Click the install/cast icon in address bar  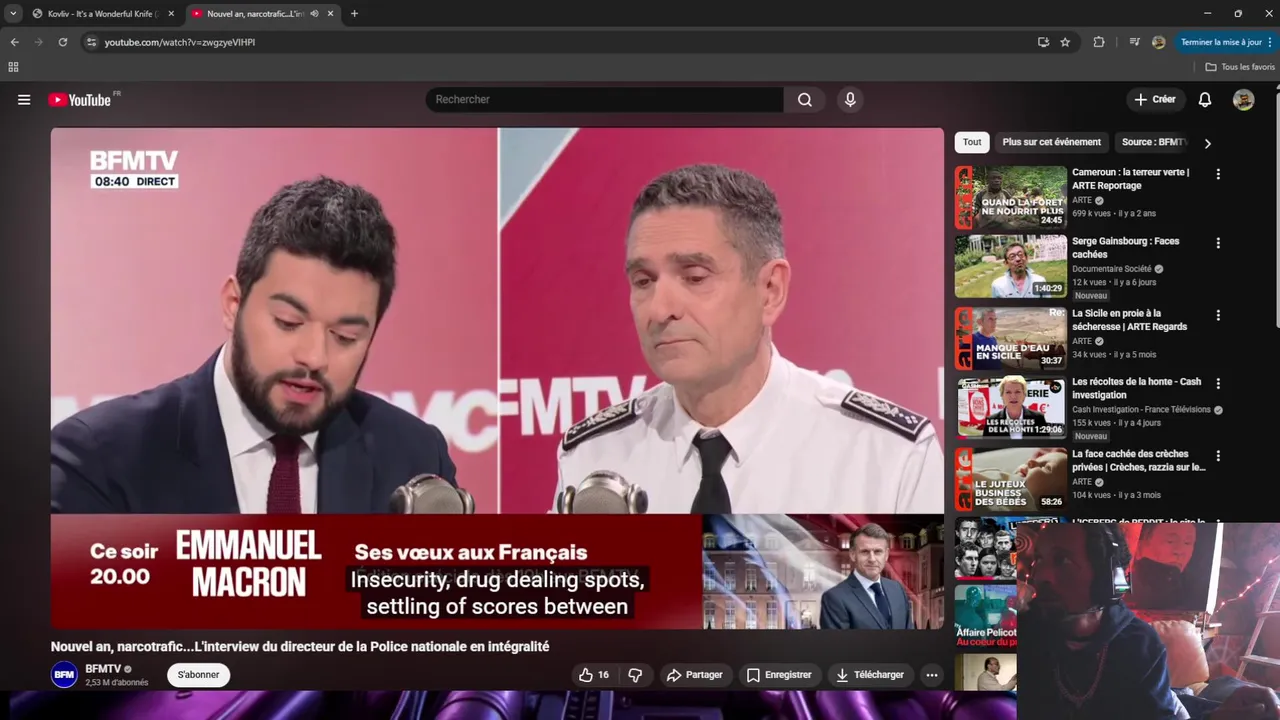1043,42
